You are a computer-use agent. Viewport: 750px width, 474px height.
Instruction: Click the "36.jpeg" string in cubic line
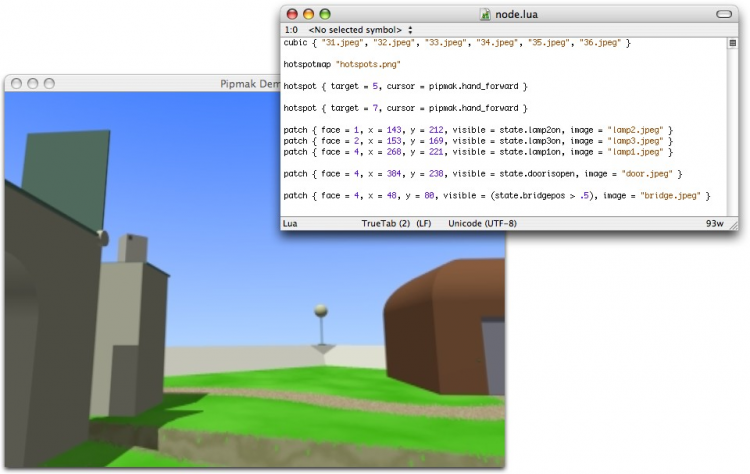pyautogui.click(x=600, y=43)
